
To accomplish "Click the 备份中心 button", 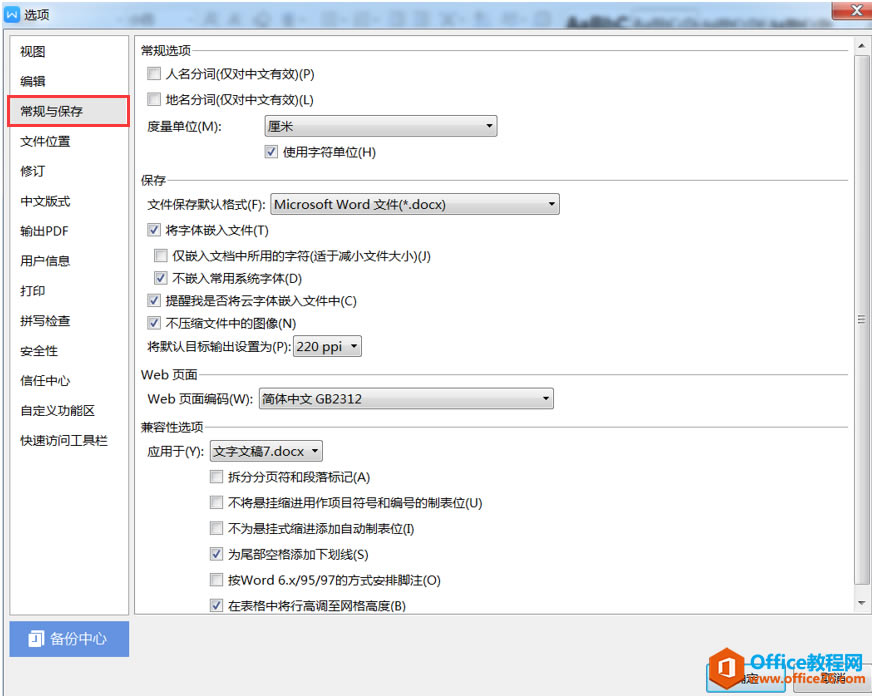I will point(69,639).
